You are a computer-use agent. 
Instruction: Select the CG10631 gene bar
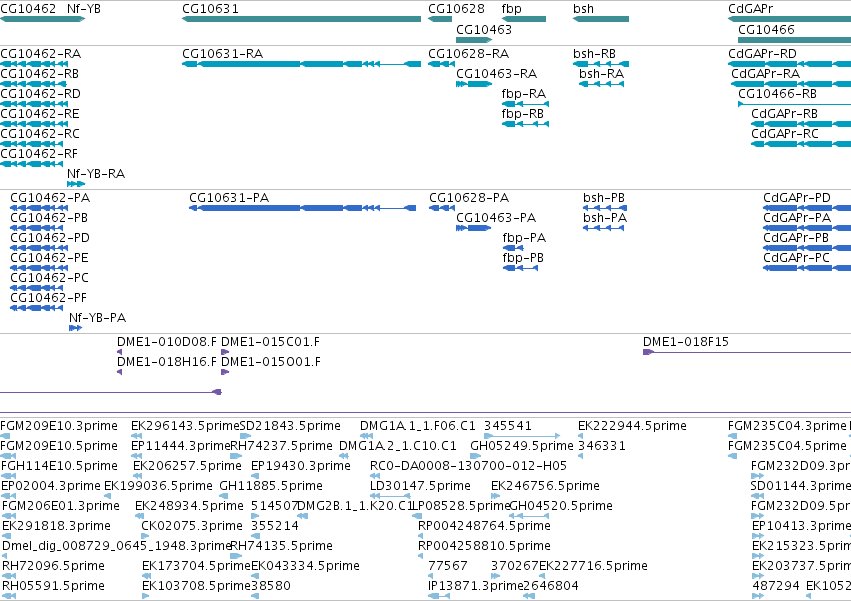click(301, 19)
